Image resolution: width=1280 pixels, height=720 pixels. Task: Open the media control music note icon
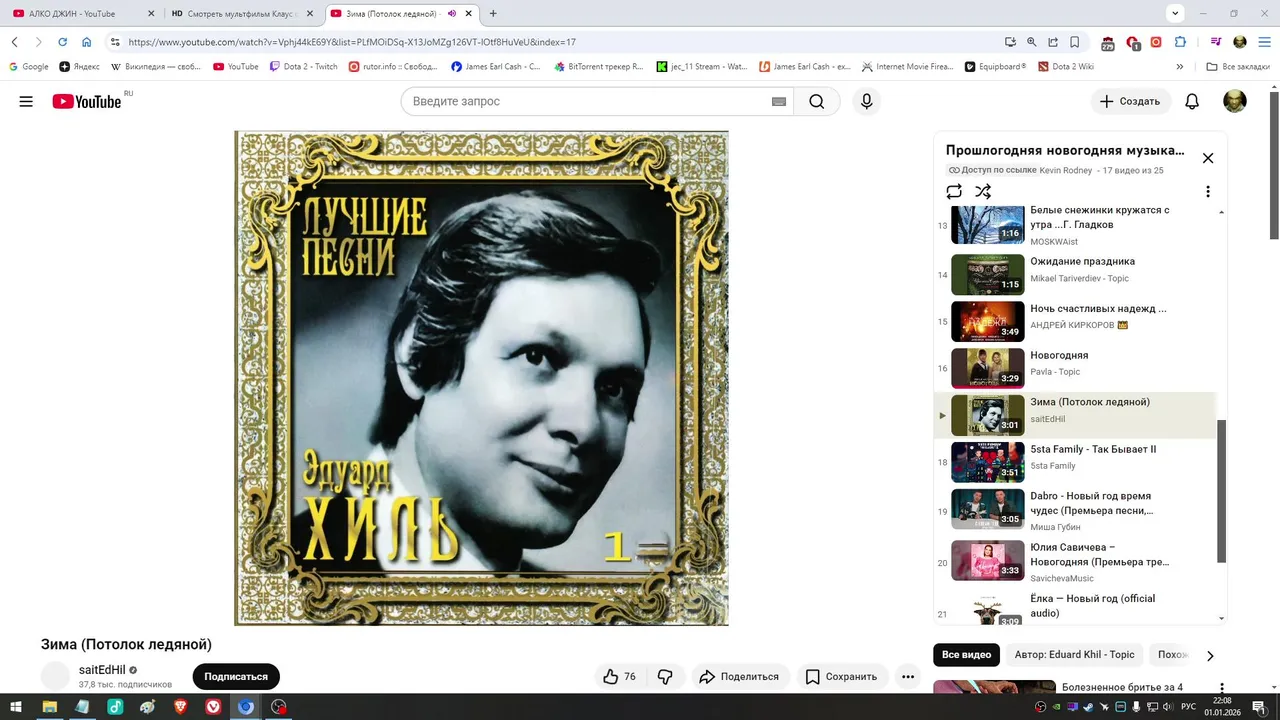1215,42
